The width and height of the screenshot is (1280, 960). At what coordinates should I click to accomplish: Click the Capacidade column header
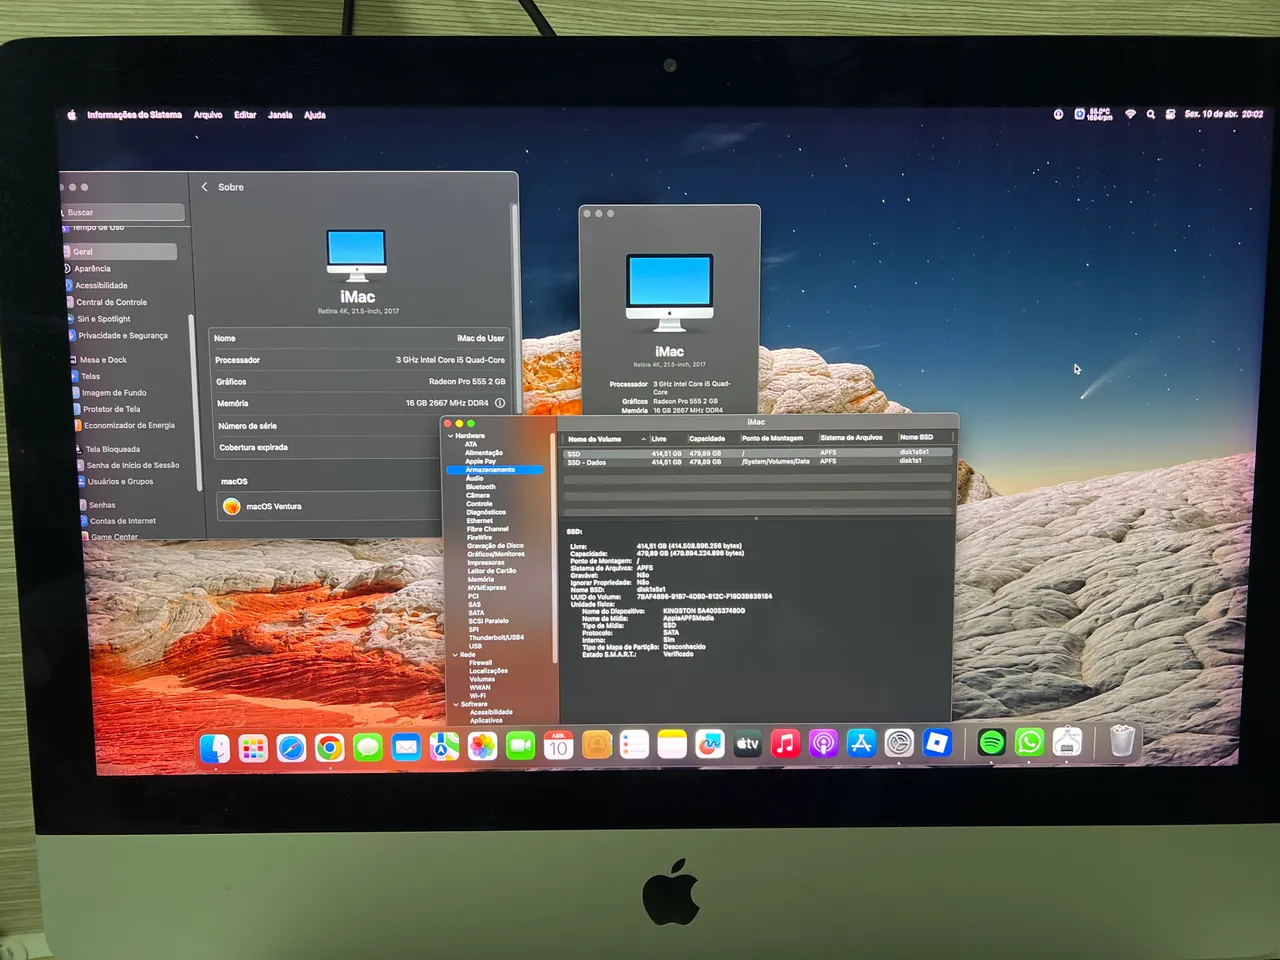[x=707, y=438]
